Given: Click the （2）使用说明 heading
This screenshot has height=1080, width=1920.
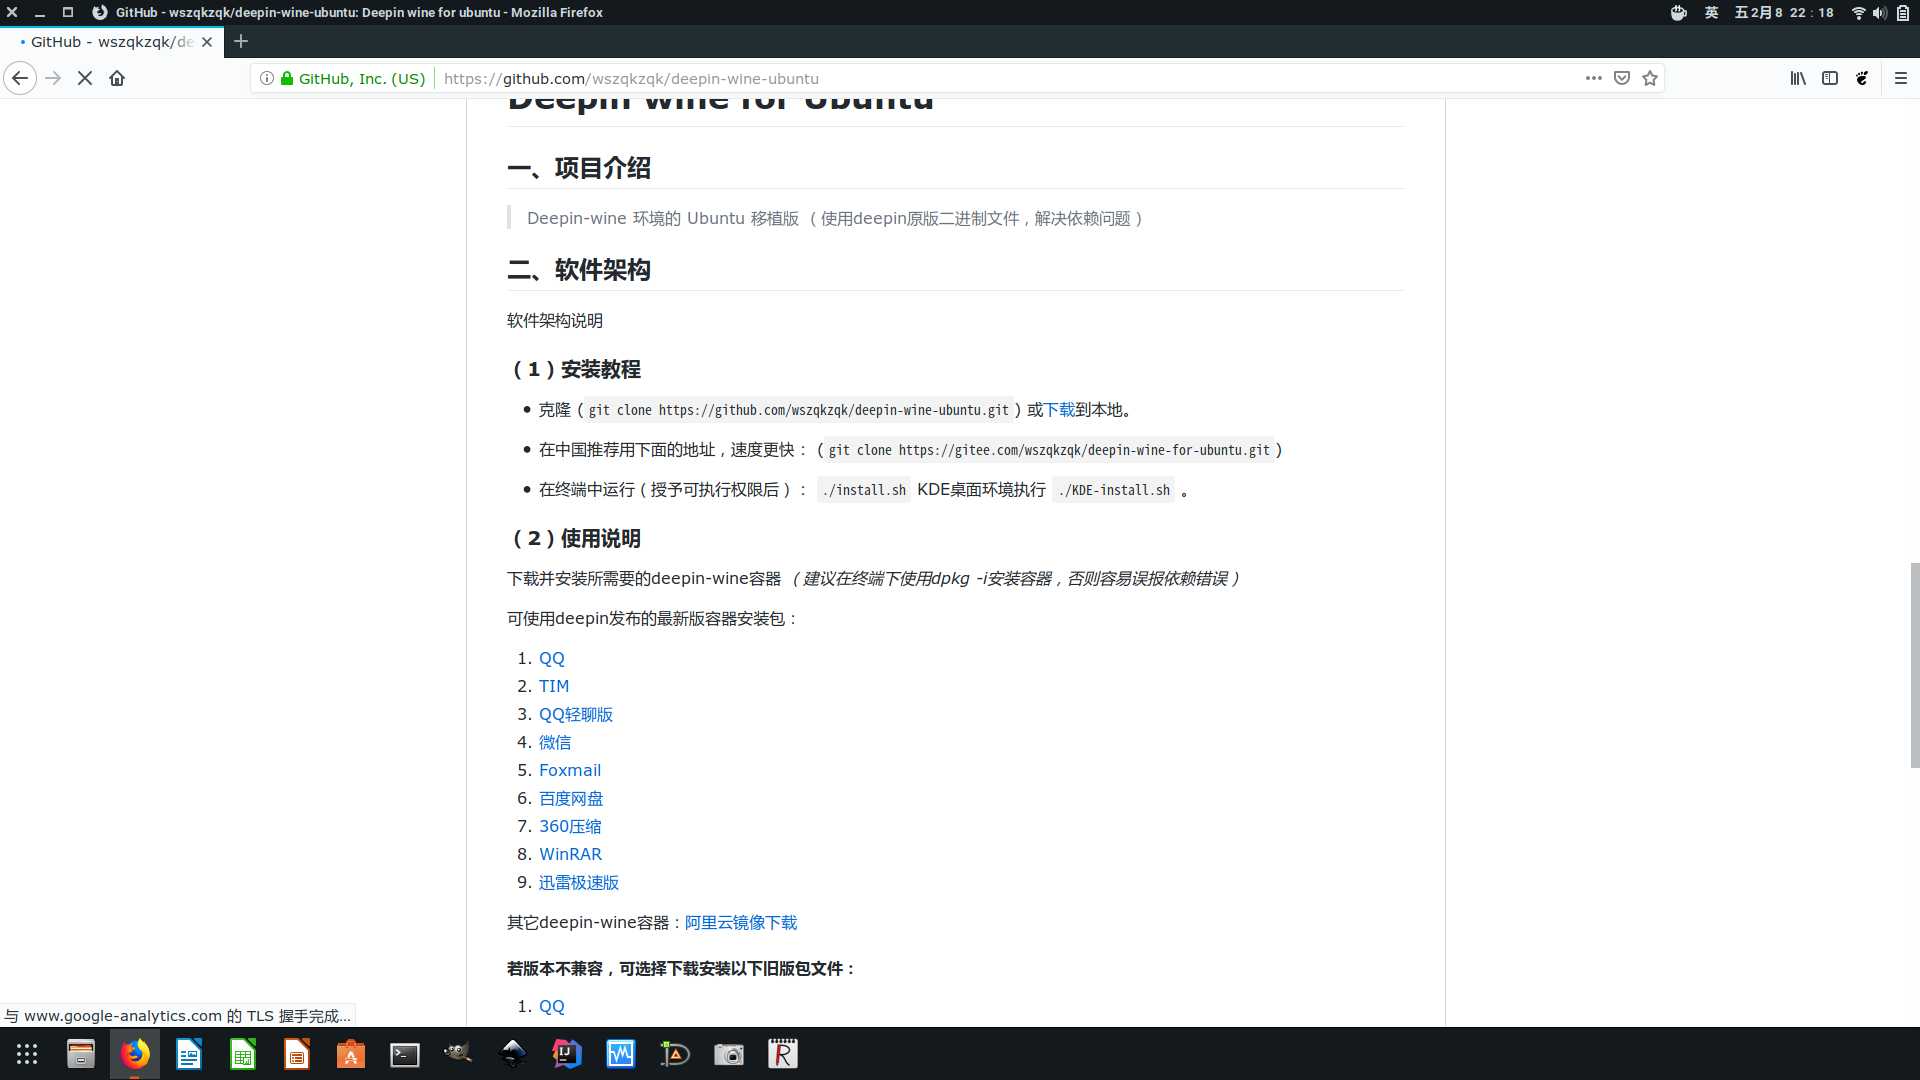Looking at the screenshot, I should (575, 539).
